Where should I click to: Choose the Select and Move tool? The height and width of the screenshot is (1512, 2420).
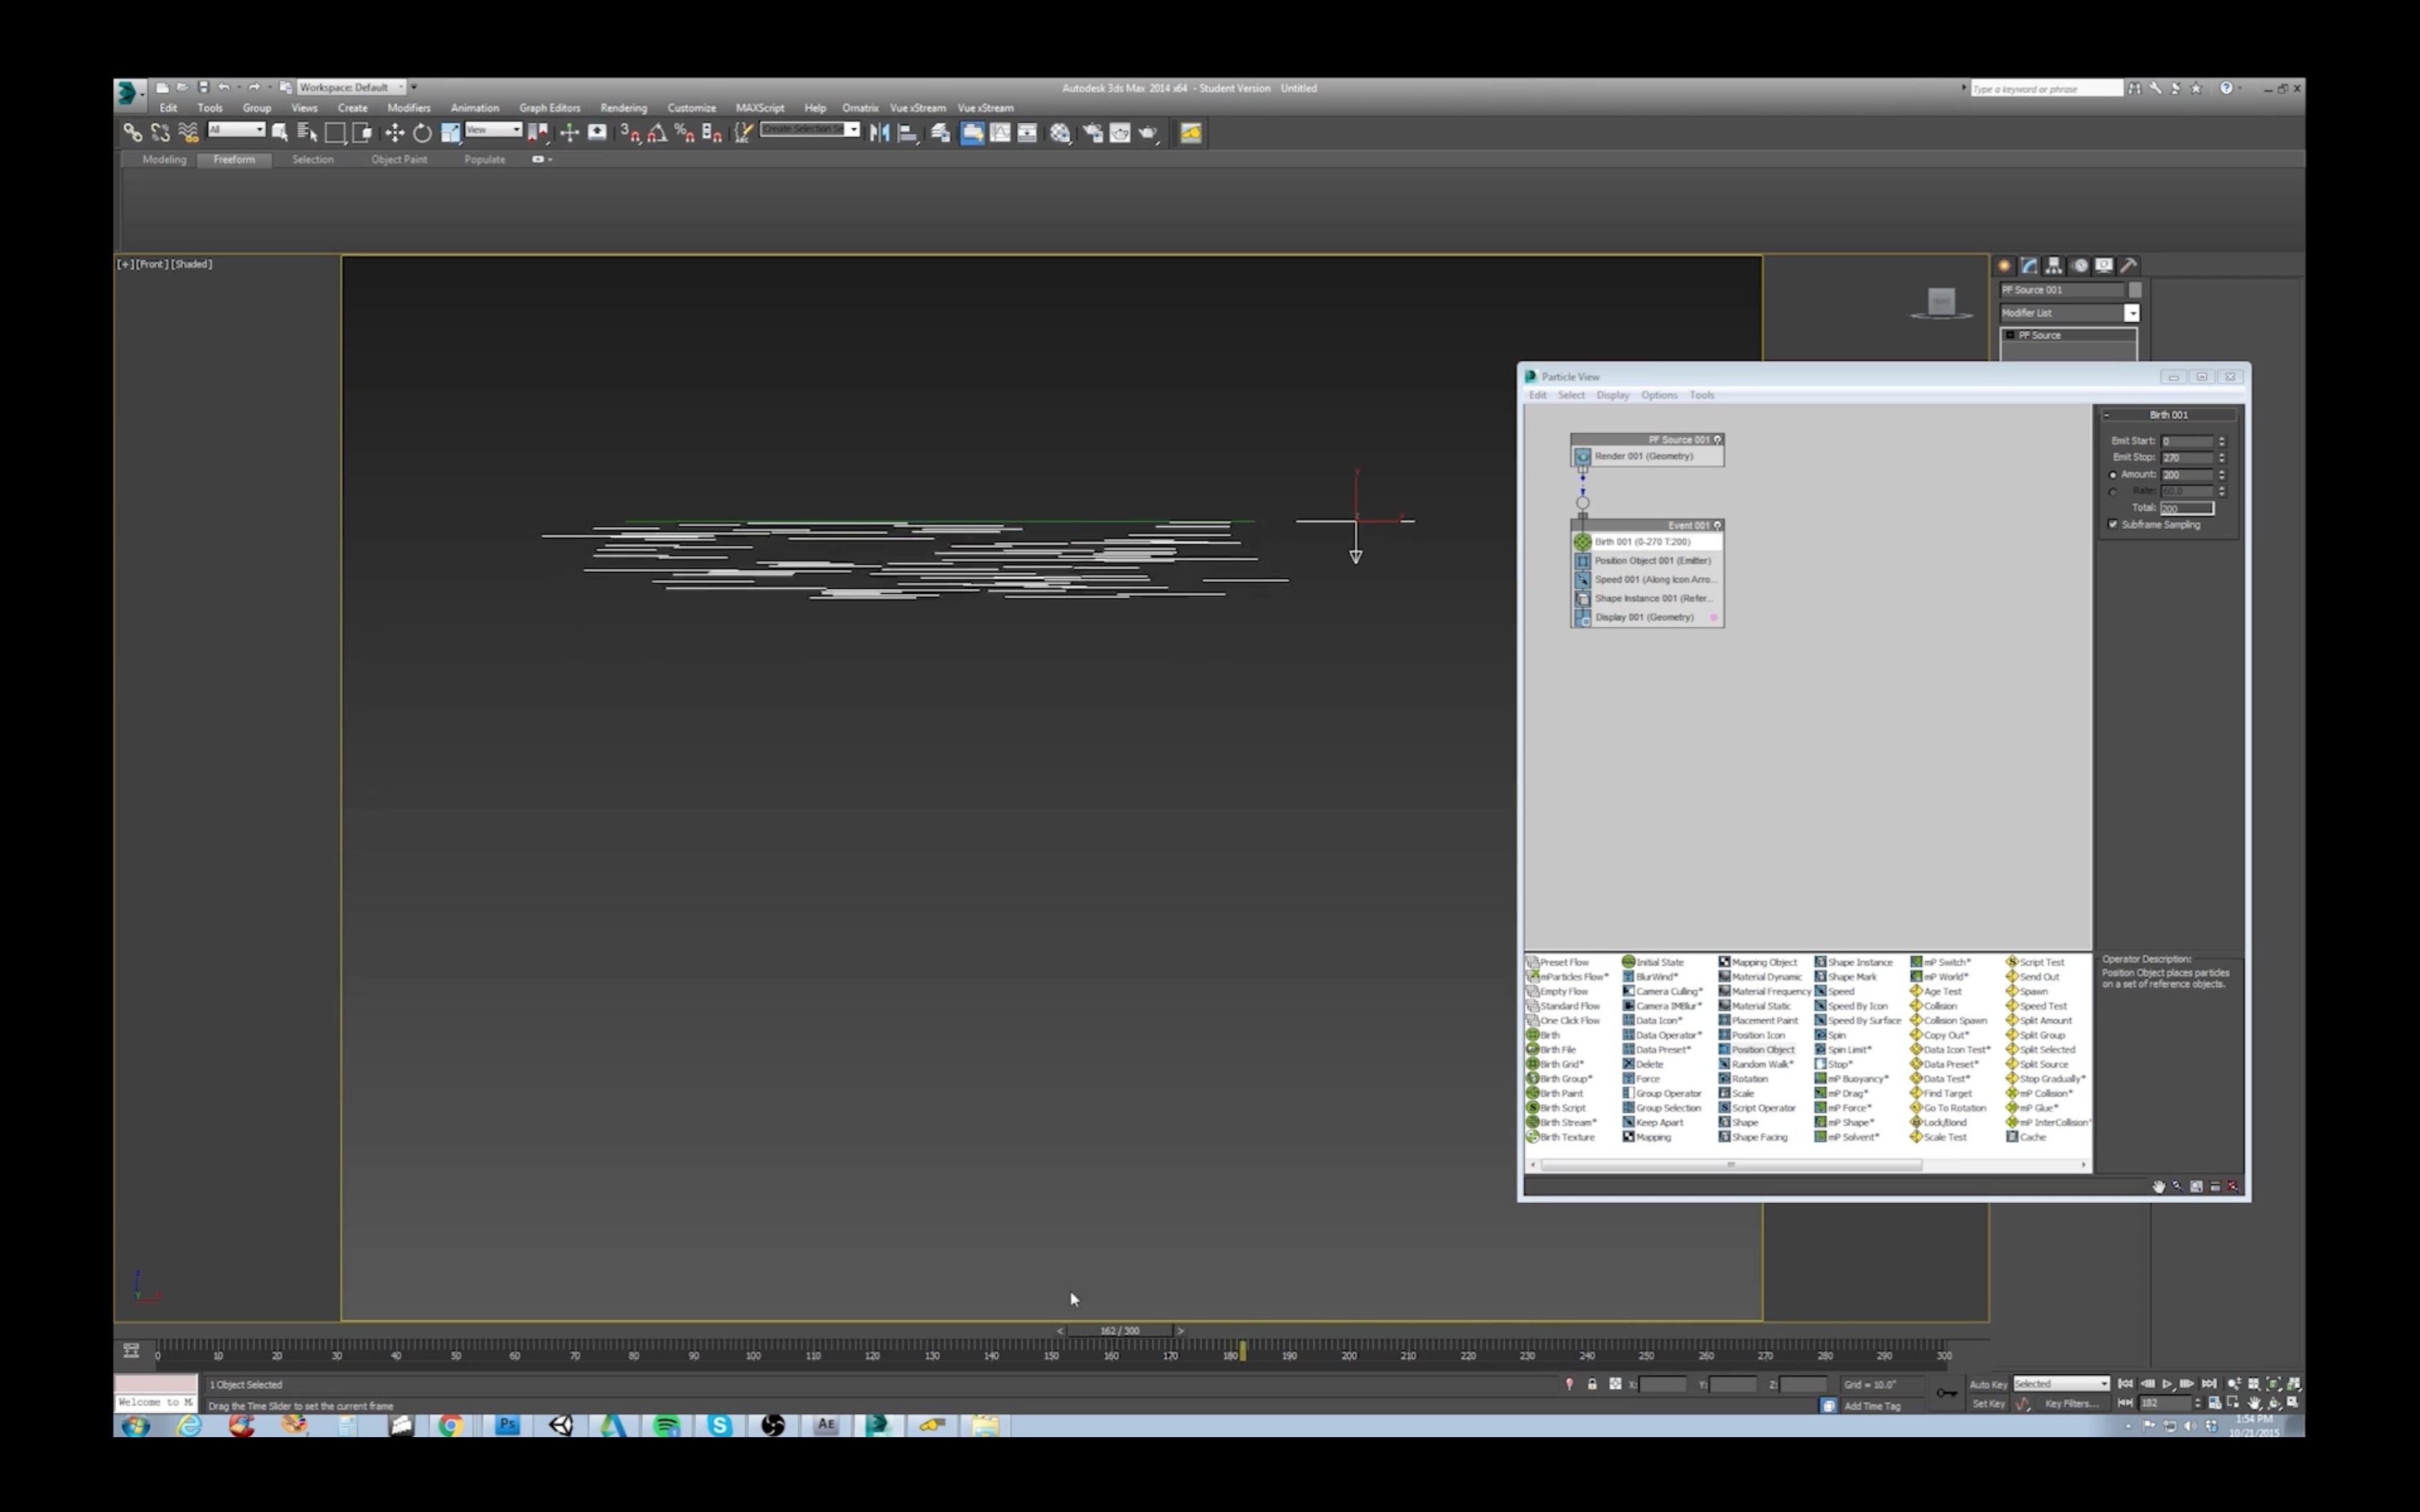[394, 132]
